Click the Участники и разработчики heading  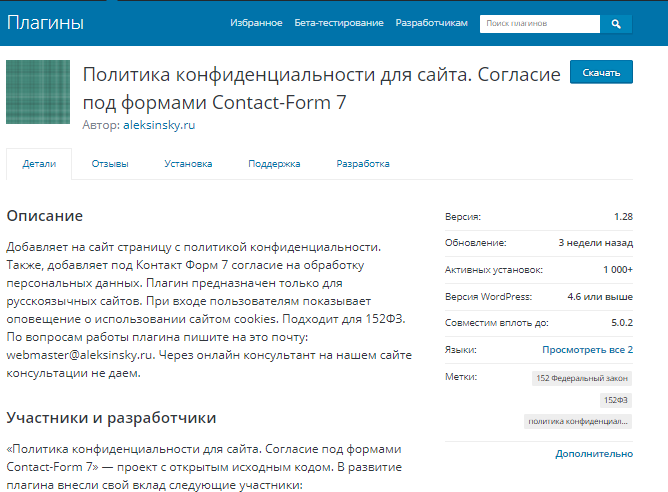pyautogui.click(x=111, y=418)
